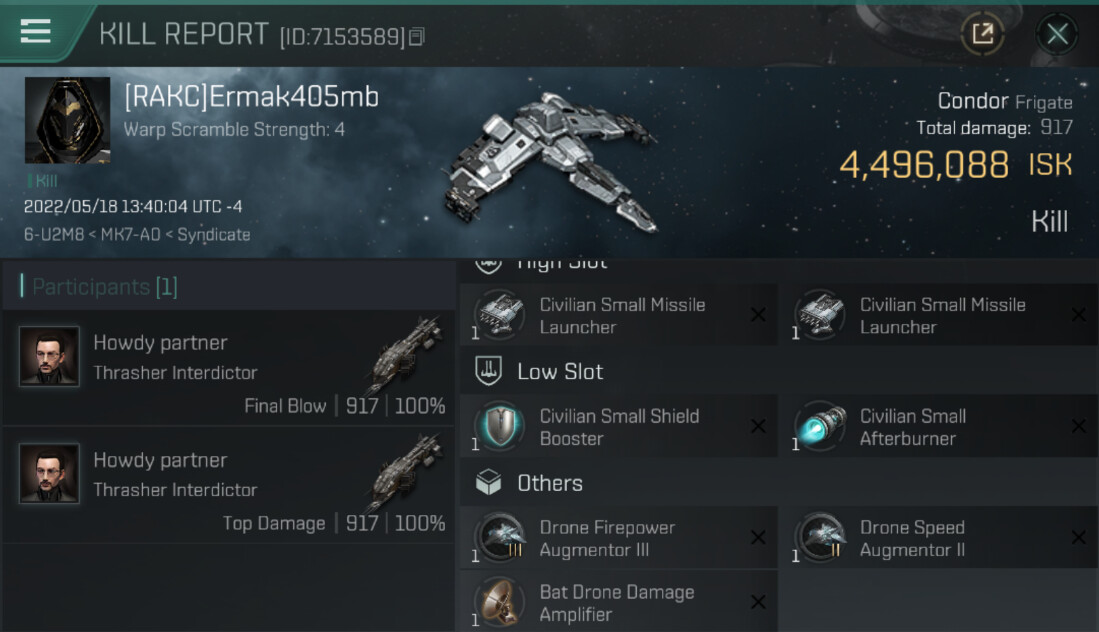
Task: Select the Civilian Small Afterburner icon
Action: pyautogui.click(x=821, y=426)
